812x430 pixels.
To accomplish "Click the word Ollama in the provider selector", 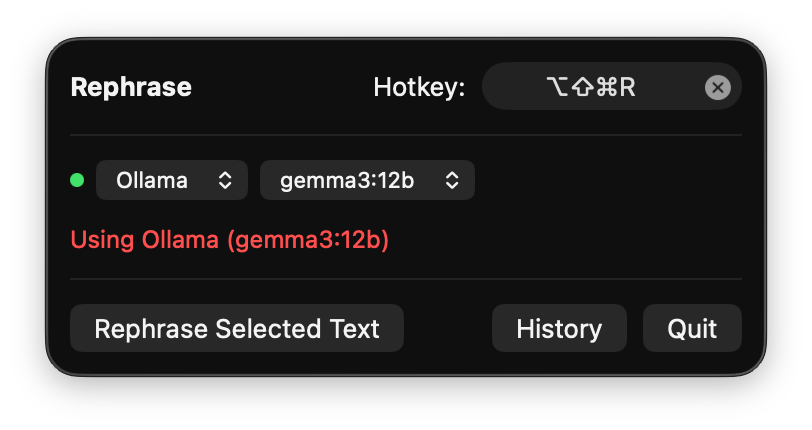I will pyautogui.click(x=152, y=181).
